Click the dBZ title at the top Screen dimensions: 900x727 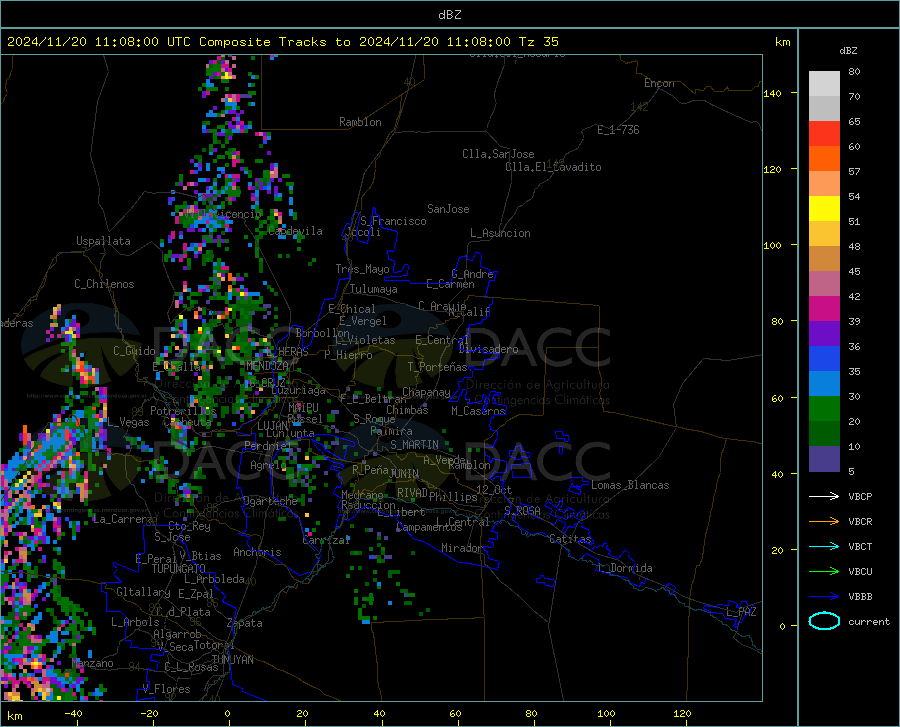pos(449,15)
